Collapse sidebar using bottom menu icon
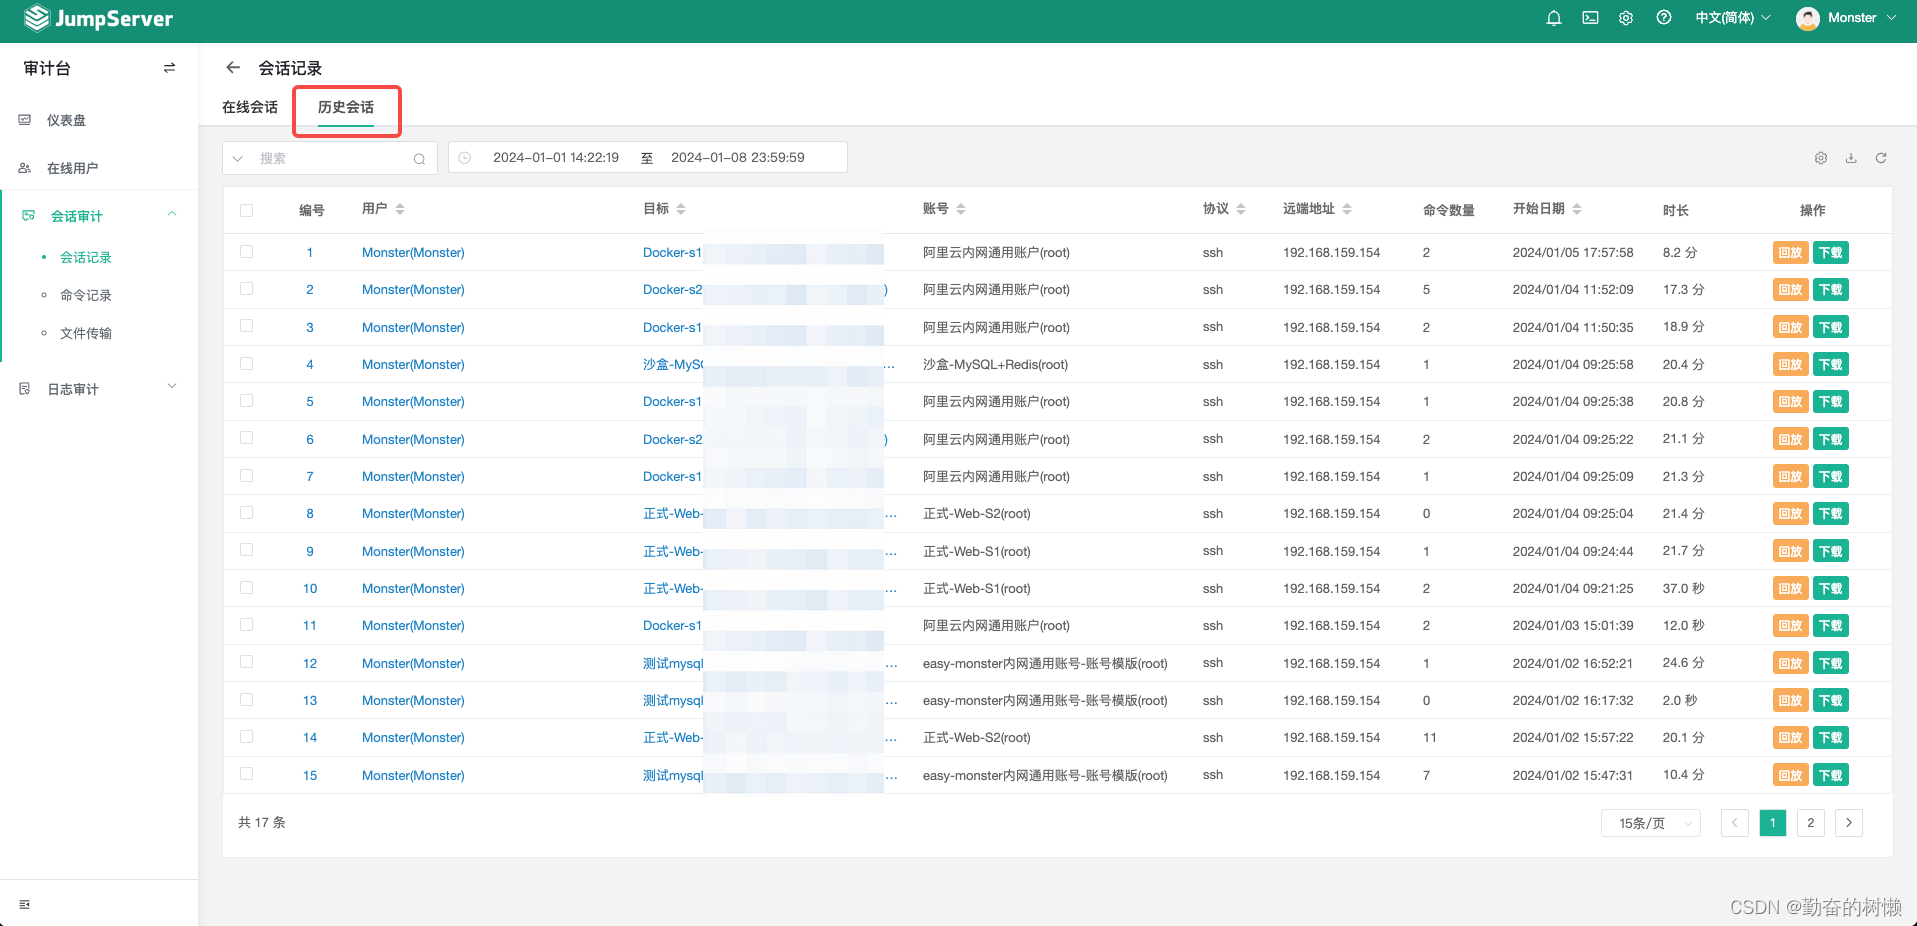The width and height of the screenshot is (1917, 926). [x=25, y=904]
